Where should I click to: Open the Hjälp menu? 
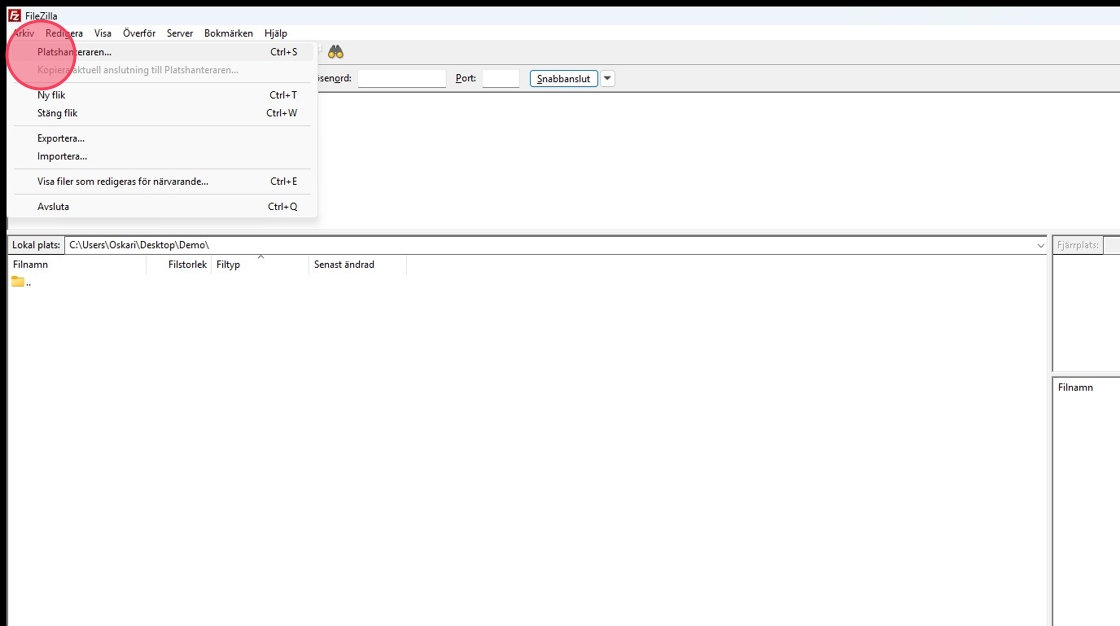276,33
